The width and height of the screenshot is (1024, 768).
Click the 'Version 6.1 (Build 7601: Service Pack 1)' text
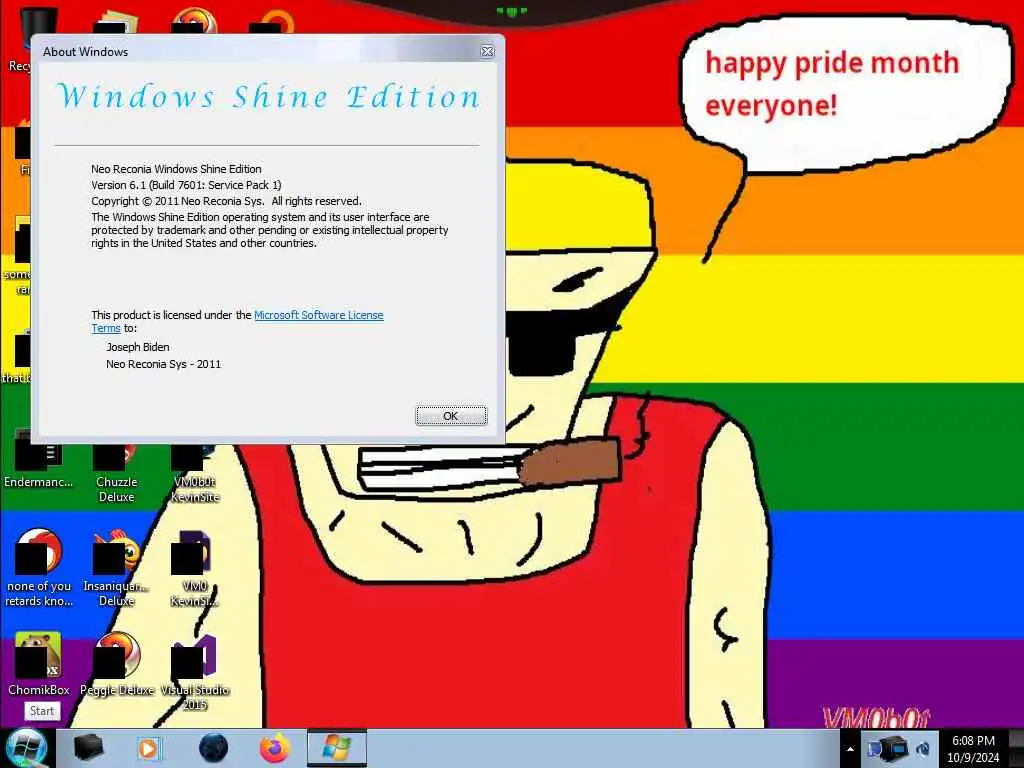186,185
